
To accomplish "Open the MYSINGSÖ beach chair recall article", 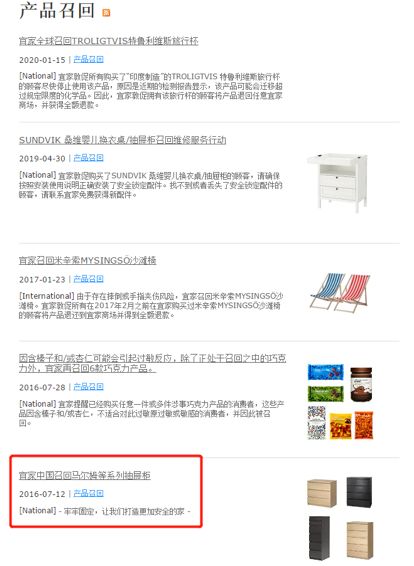I will pyautogui.click(x=87, y=260).
